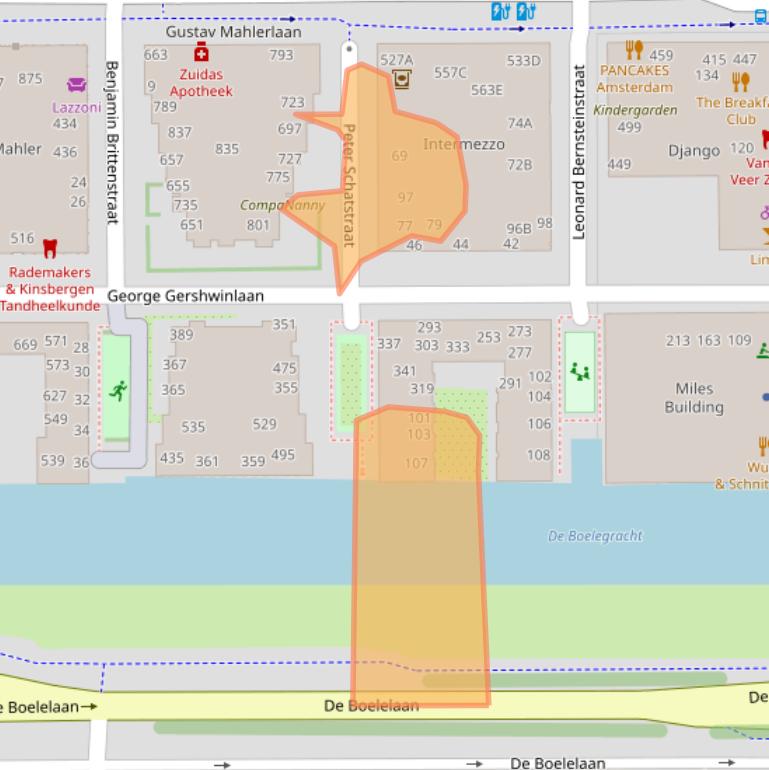Viewport: 769px width, 770px height.
Task: Click the Intermezzo place label
Action: (464, 144)
